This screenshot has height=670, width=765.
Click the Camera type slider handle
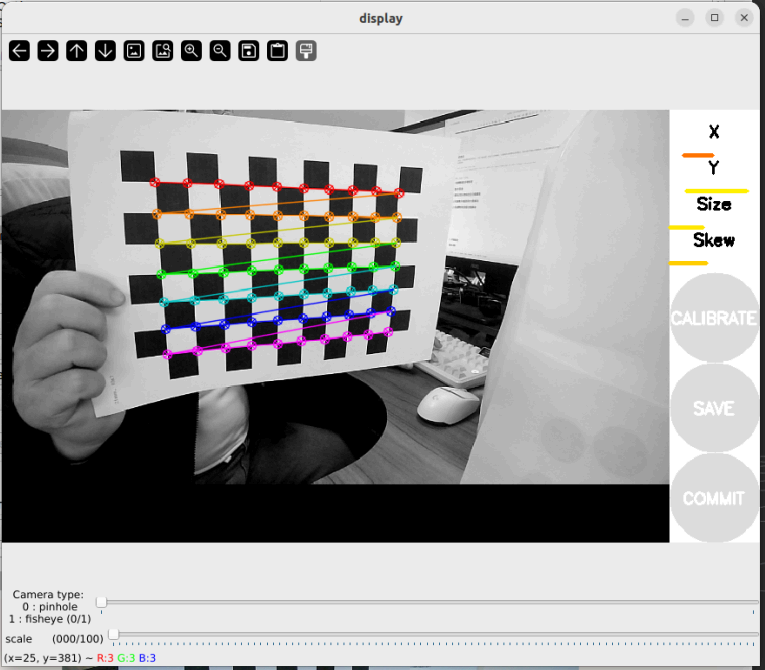[x=101, y=602]
